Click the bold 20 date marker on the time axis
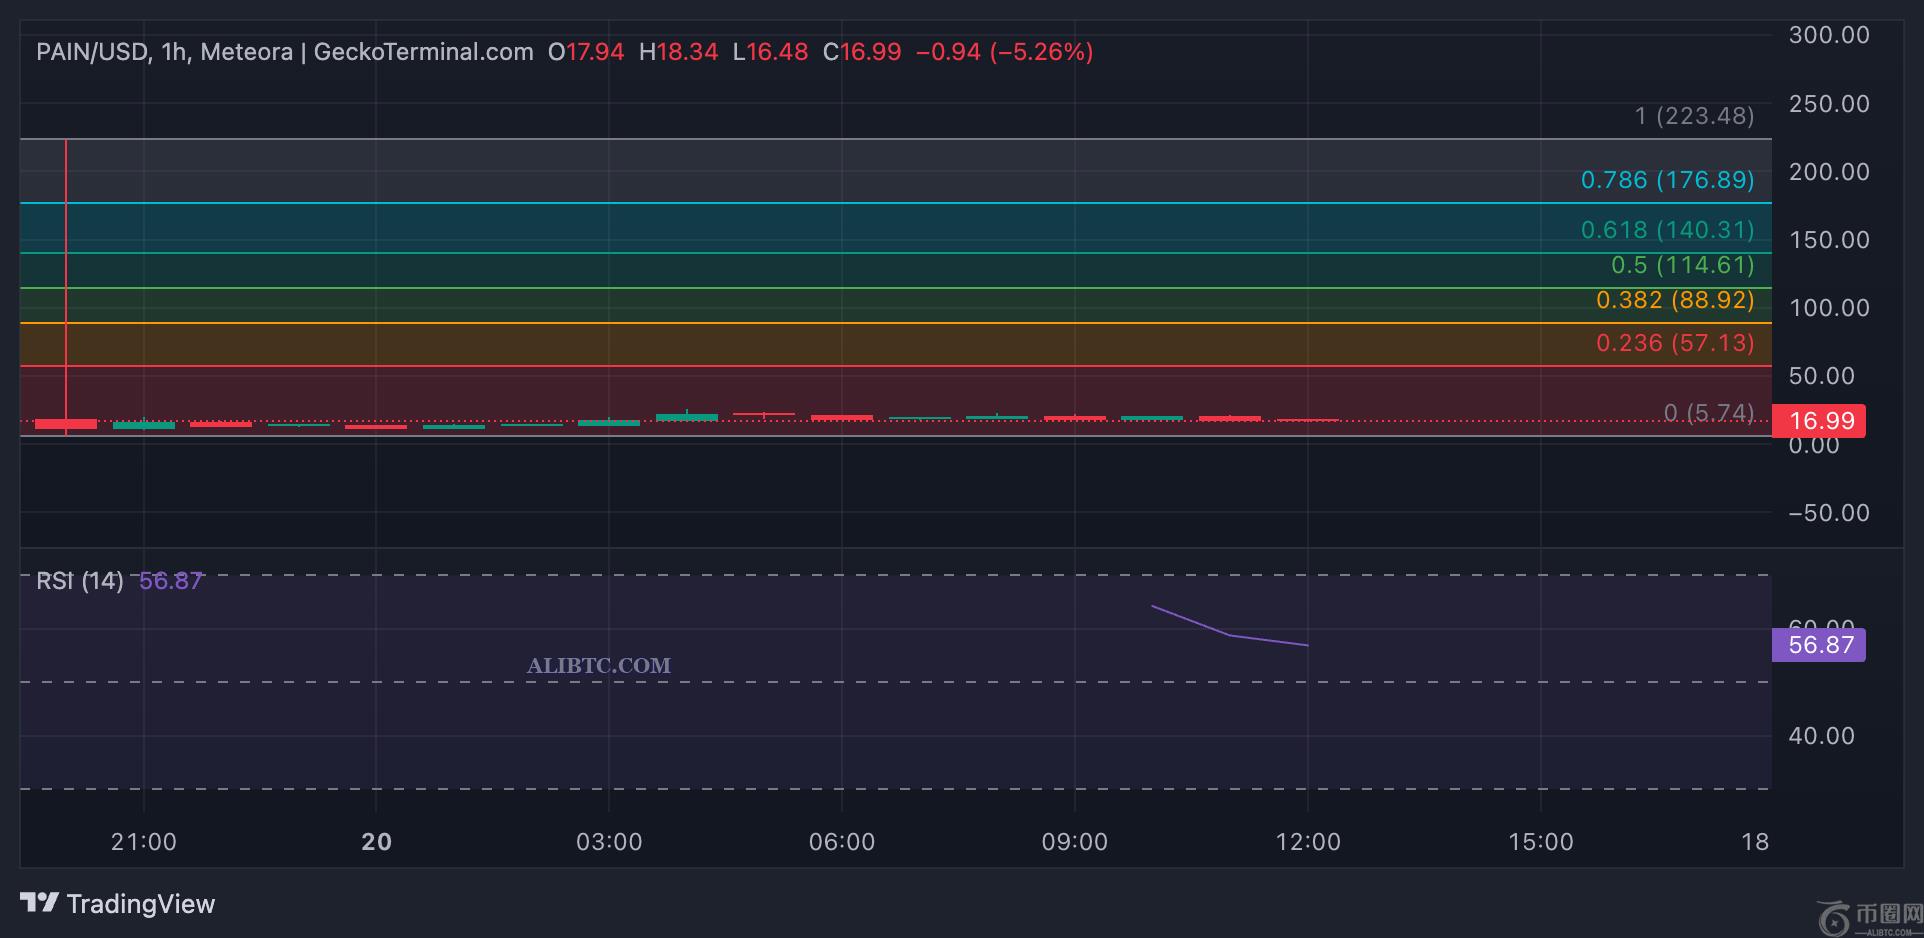 (x=376, y=842)
